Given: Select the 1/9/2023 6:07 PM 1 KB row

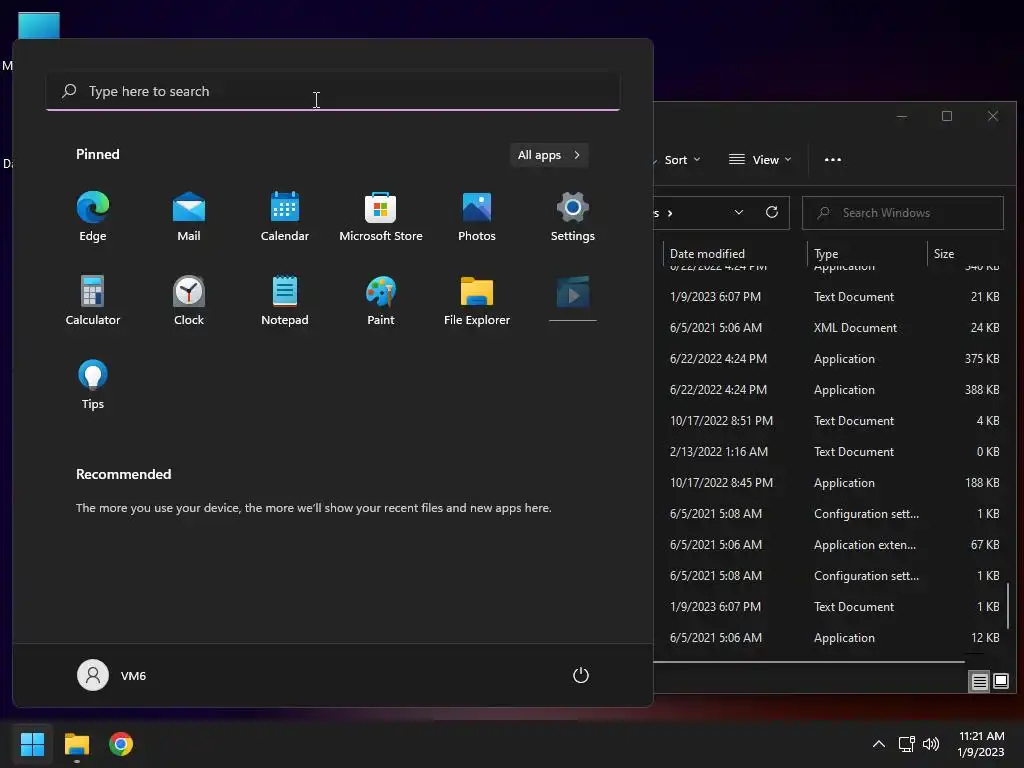Looking at the screenshot, I should click(829, 607).
